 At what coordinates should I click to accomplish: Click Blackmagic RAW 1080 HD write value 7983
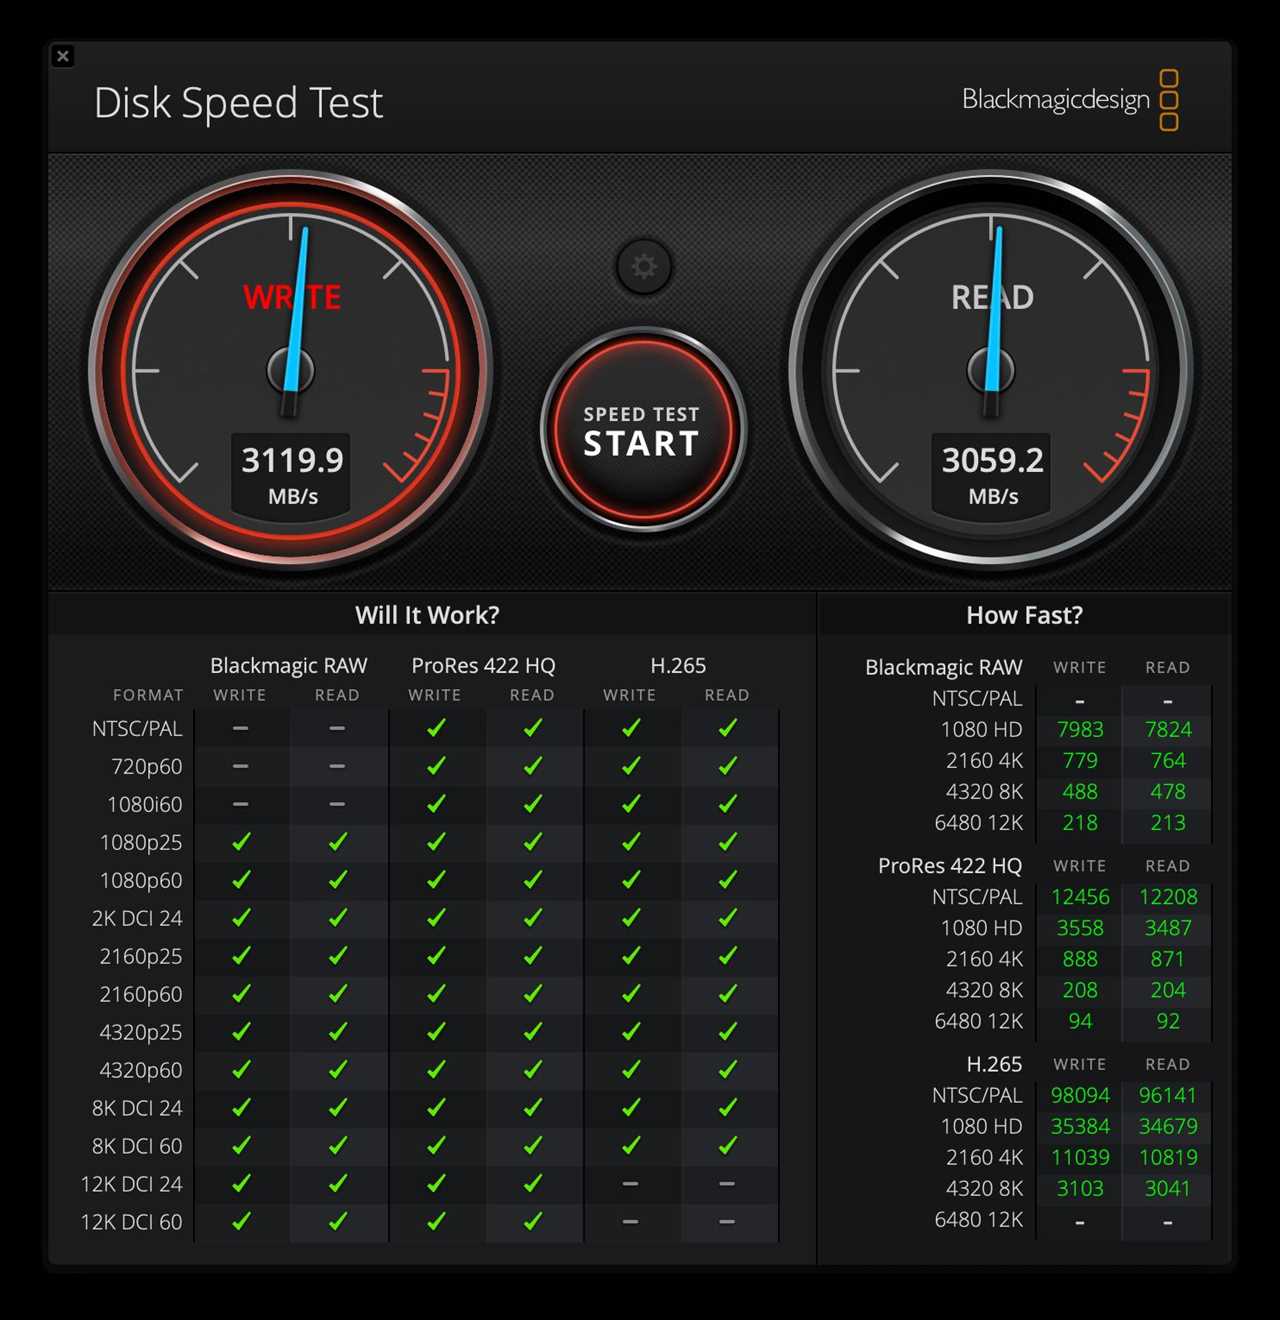point(1080,730)
